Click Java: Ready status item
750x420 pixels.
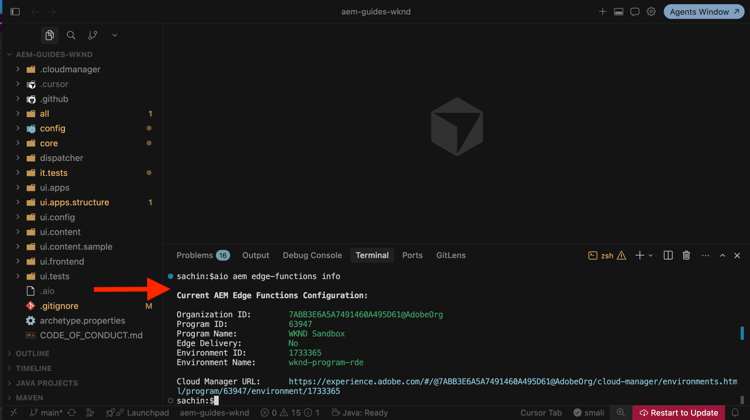[360, 413]
